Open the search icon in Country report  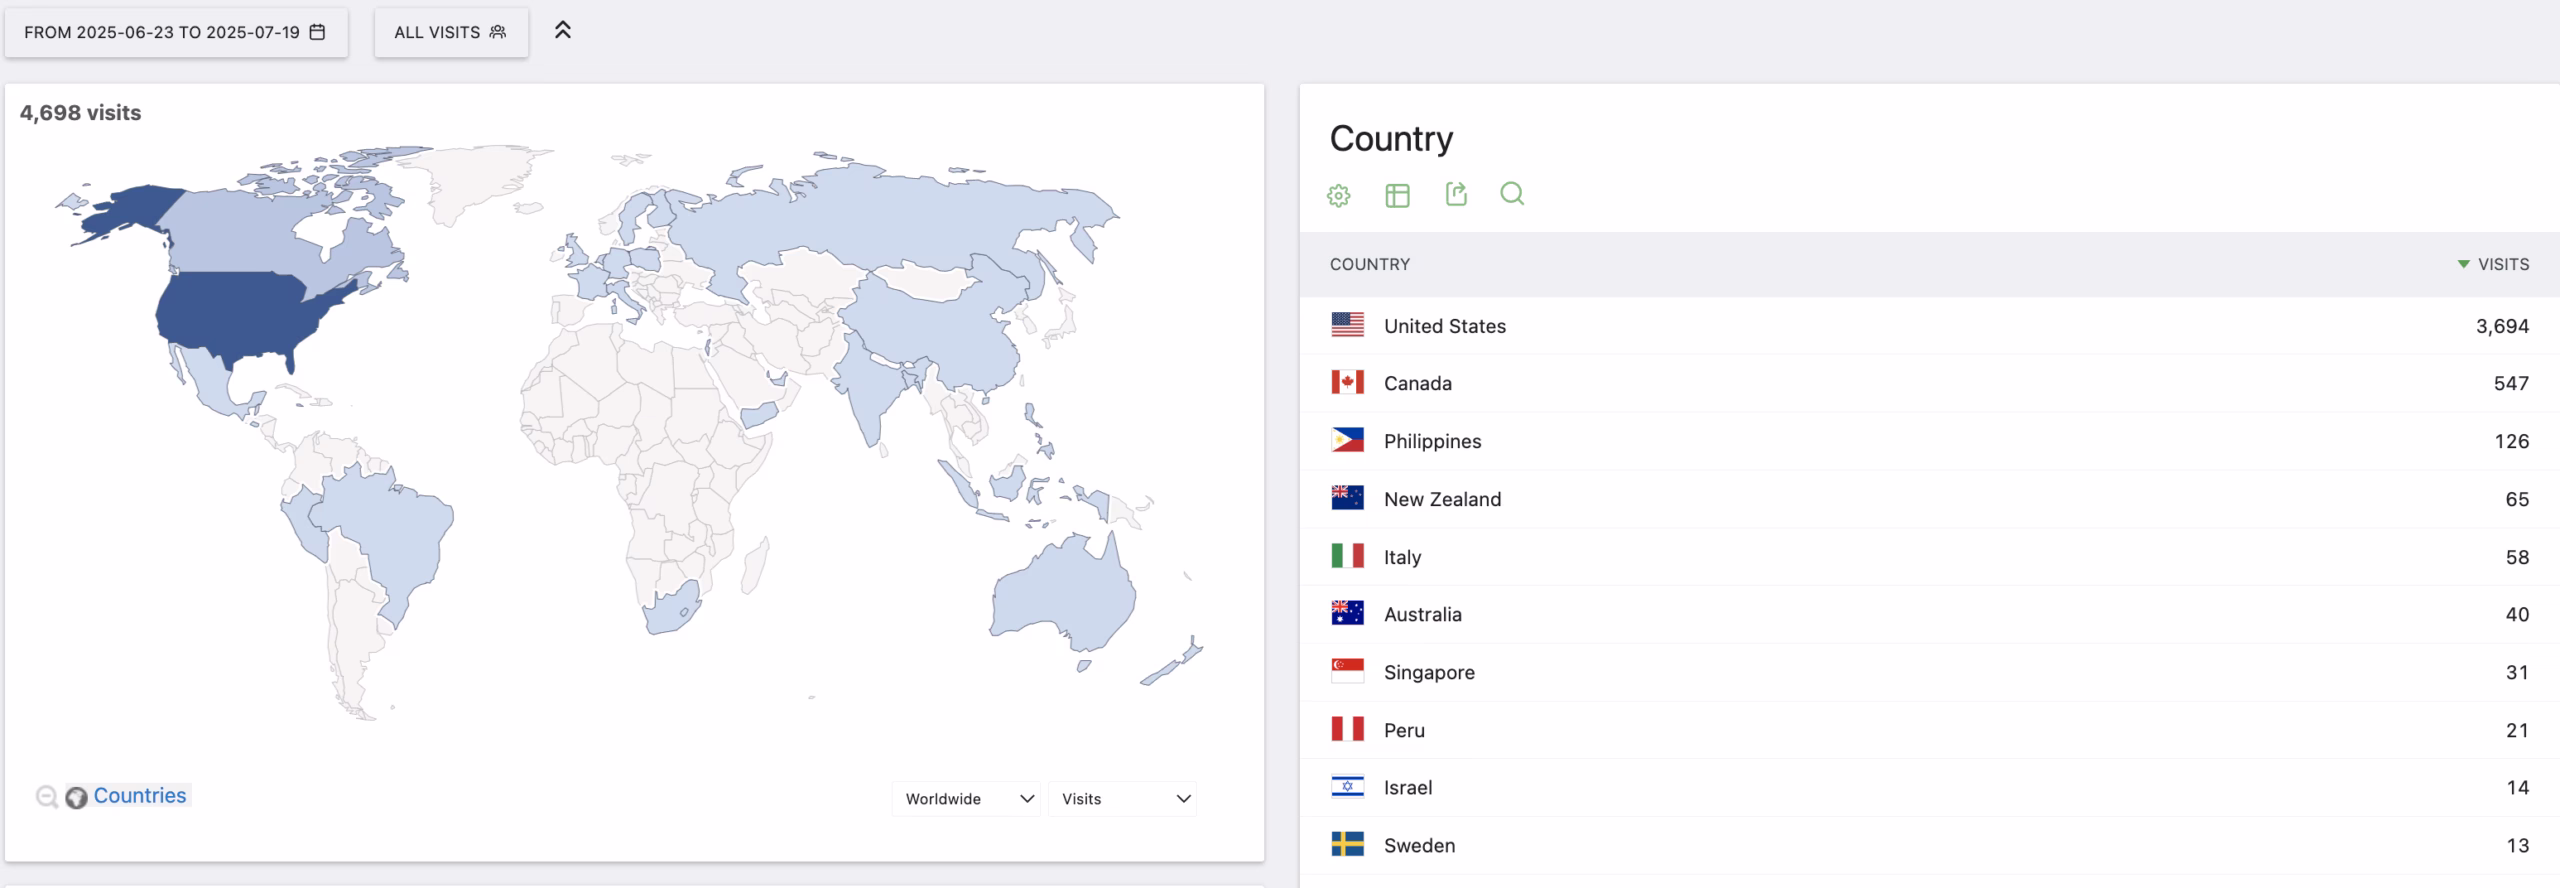point(1512,194)
